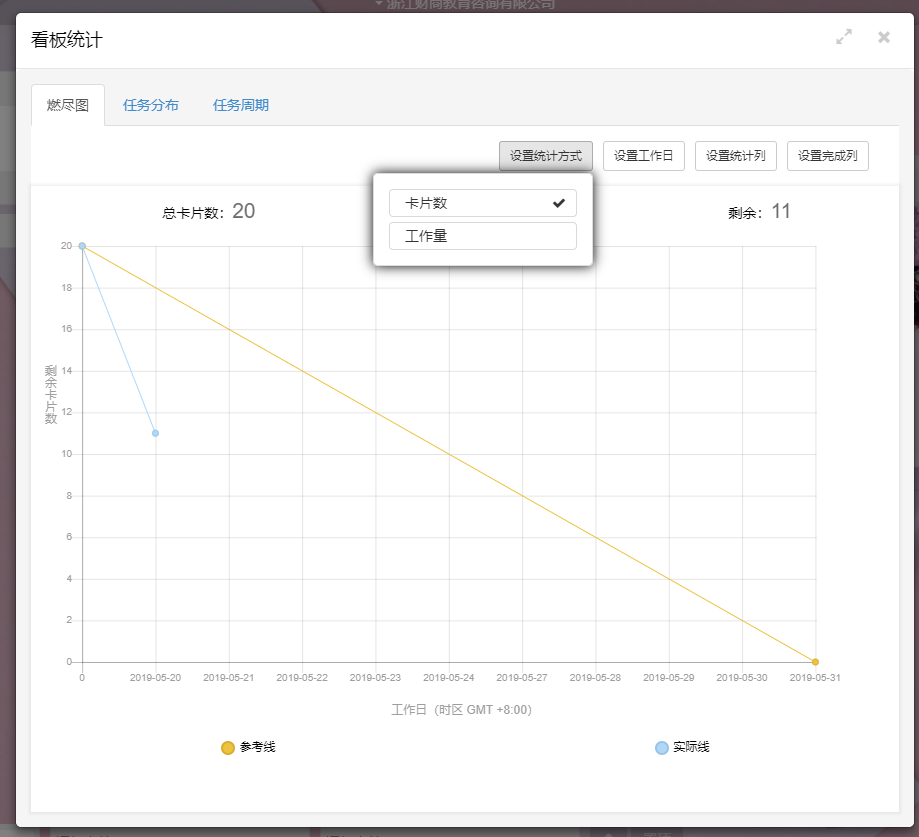Click the 设置统计列 button
Image resolution: width=919 pixels, height=837 pixels.
tap(736, 156)
